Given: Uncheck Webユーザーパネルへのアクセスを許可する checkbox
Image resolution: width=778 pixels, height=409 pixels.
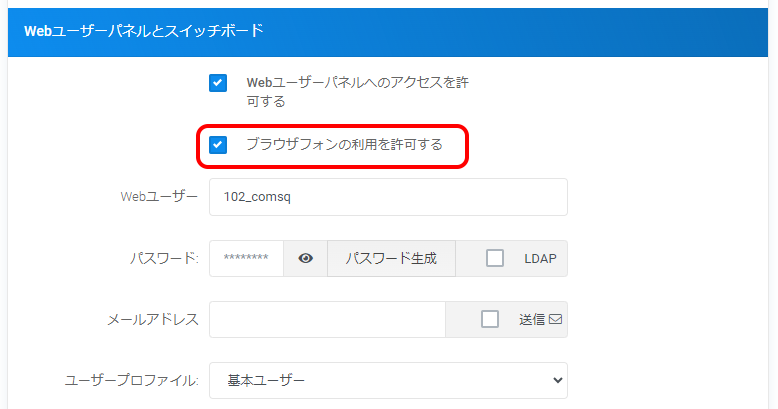Looking at the screenshot, I should 218,83.
